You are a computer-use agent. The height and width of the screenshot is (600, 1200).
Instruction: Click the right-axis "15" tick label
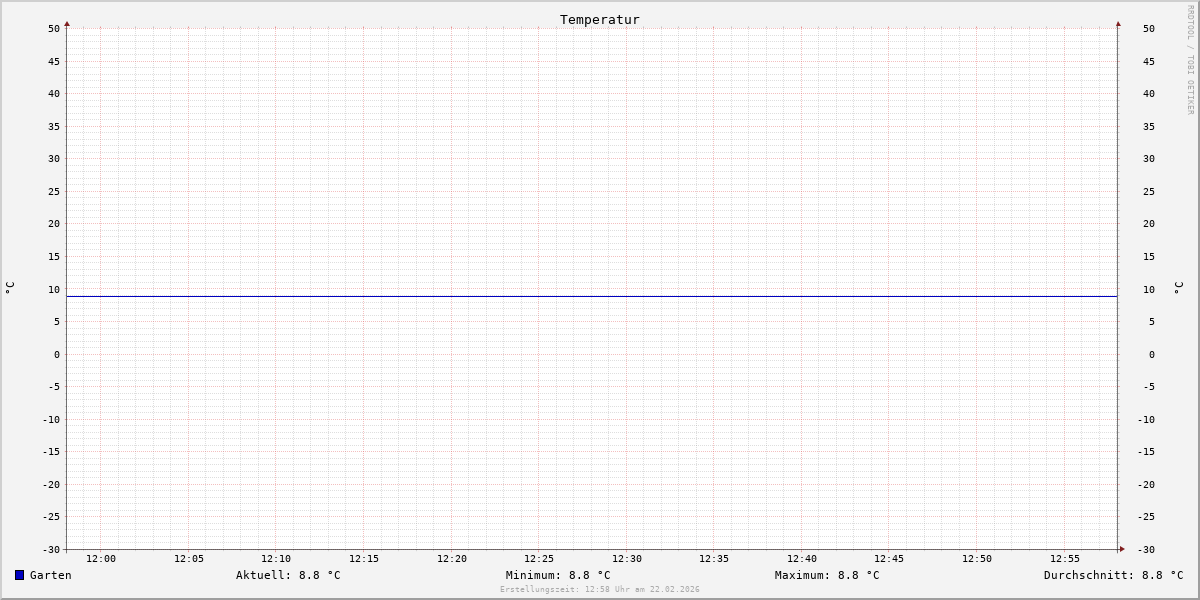pos(1149,257)
